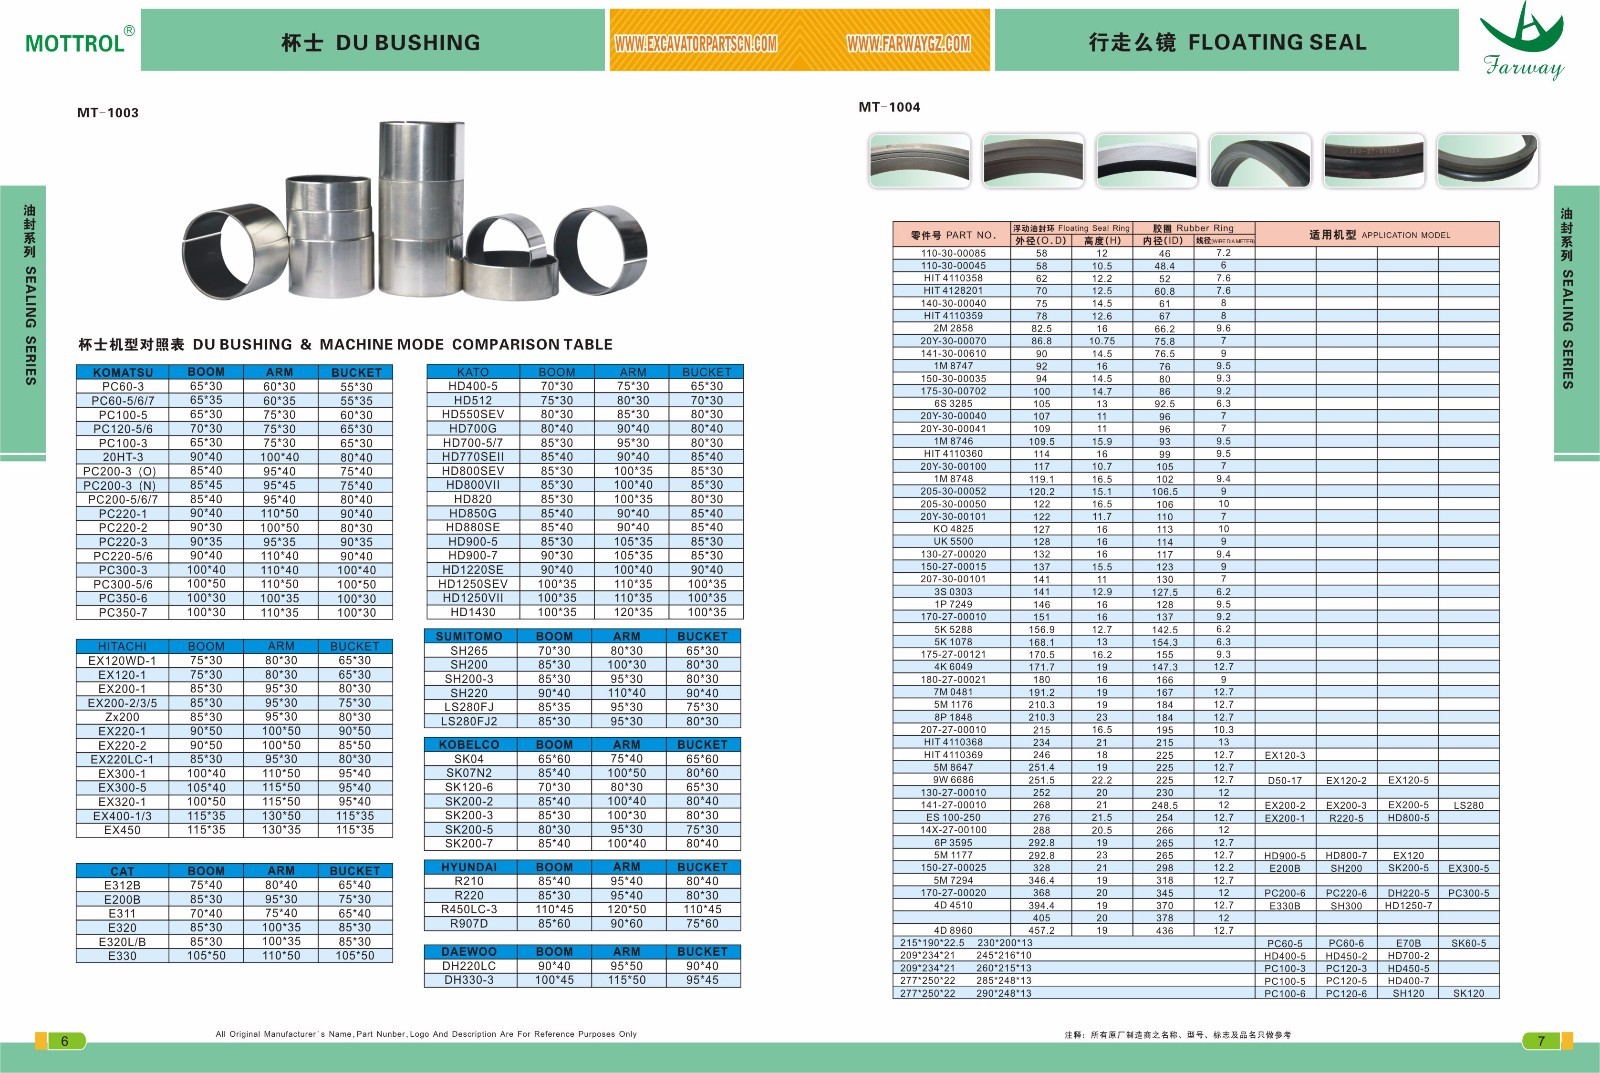Click the MOTTROL logo

[x=79, y=40]
